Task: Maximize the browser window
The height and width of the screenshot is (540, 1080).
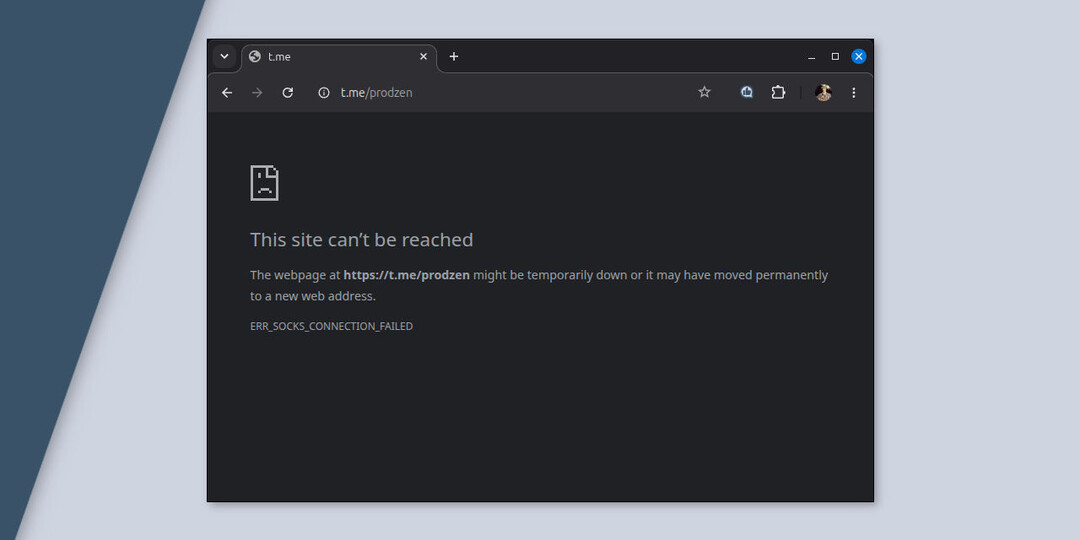Action: pyautogui.click(x=835, y=56)
